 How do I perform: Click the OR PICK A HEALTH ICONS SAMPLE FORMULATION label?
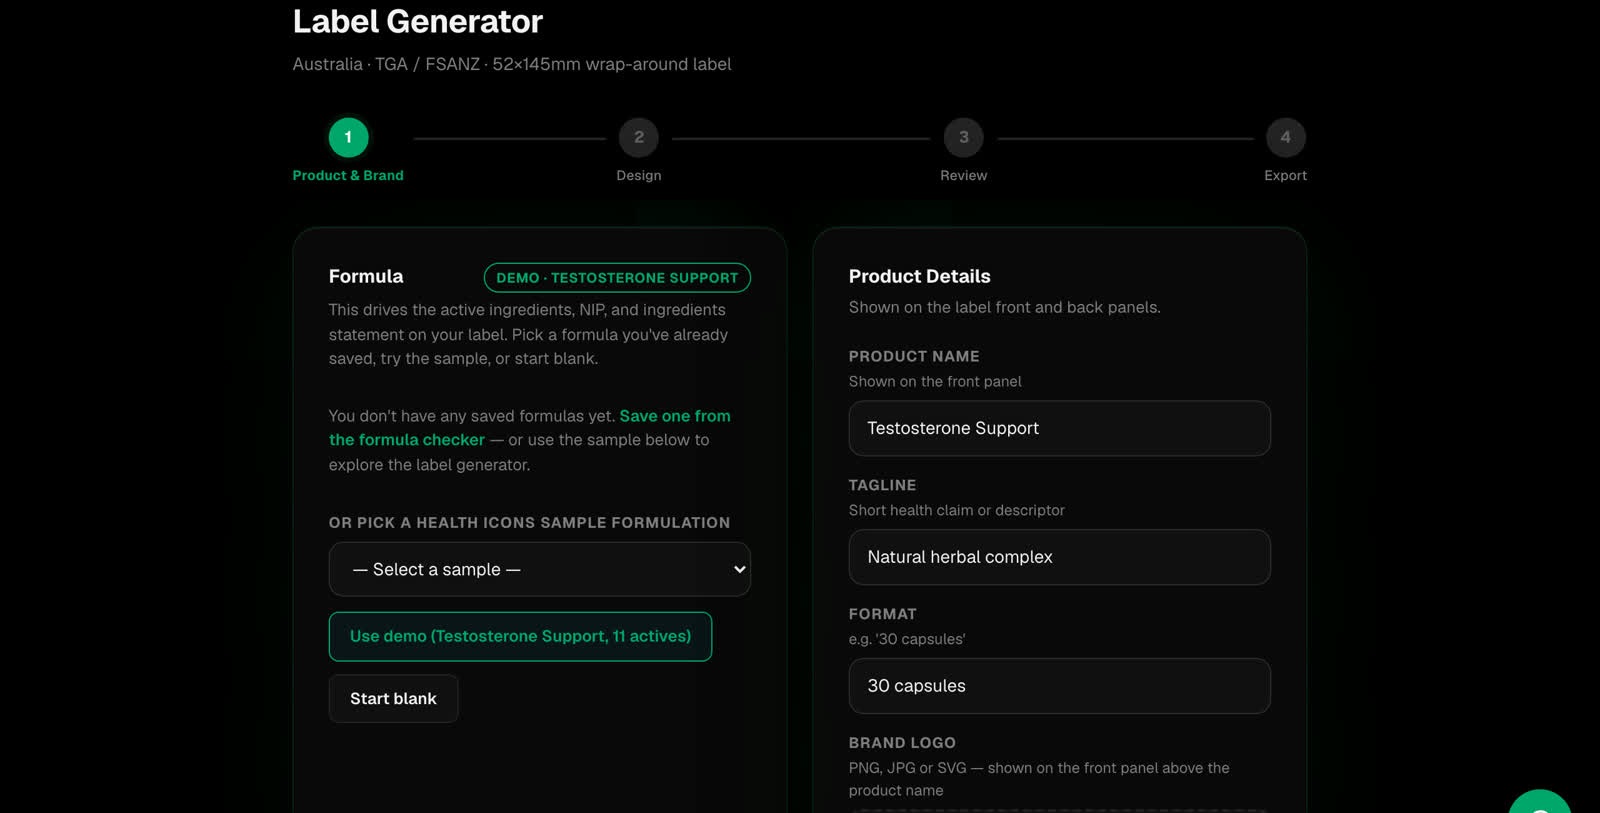[x=530, y=523]
